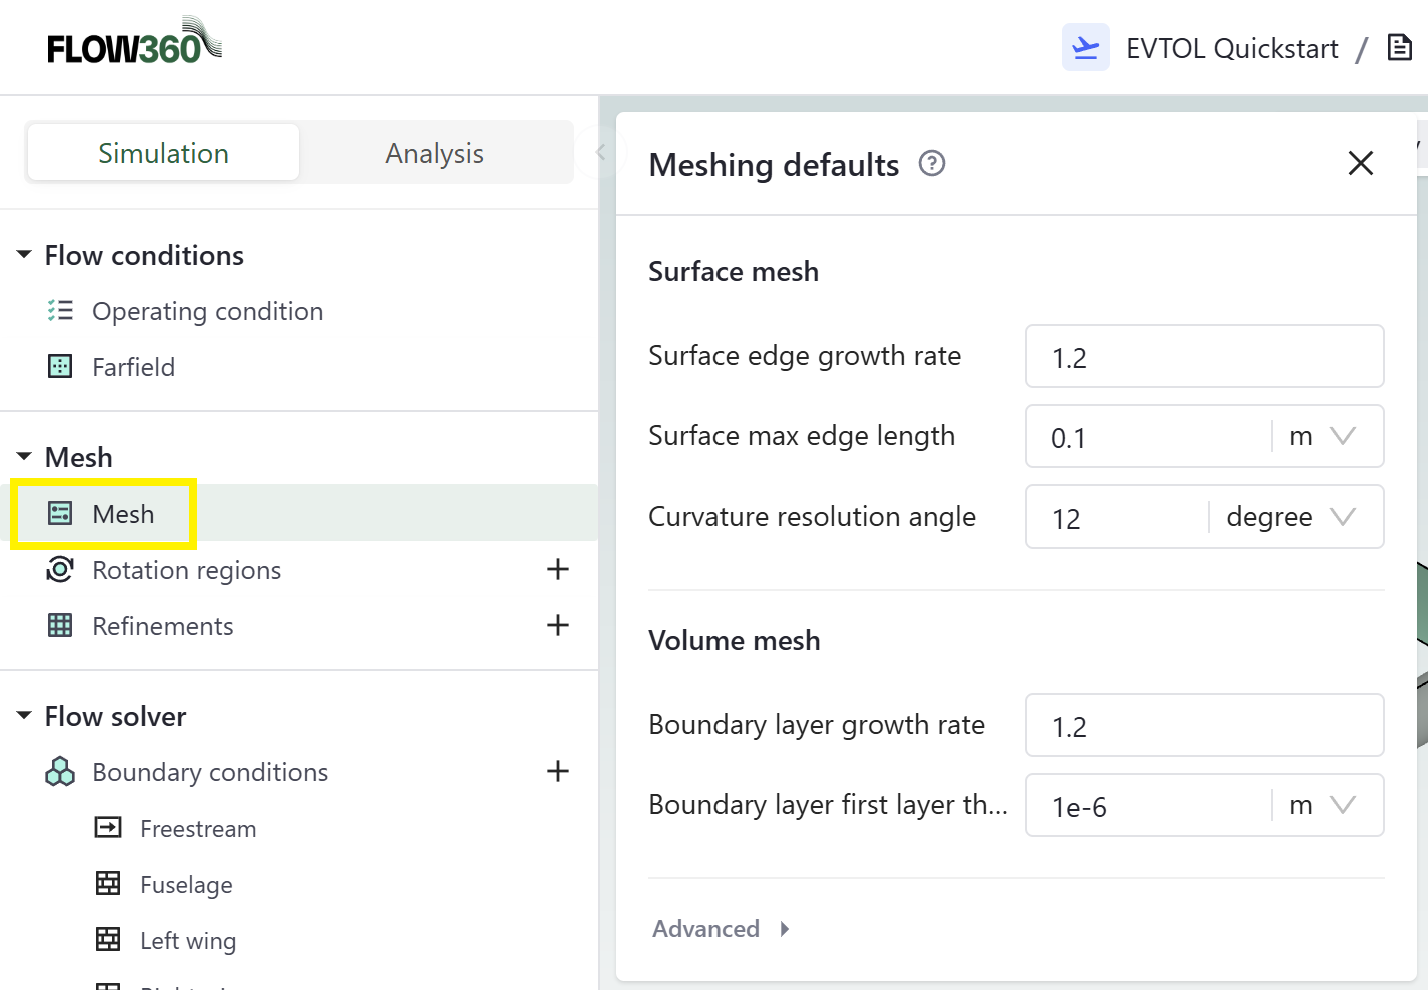Viewport: 1428px width, 990px height.
Task: Open the Operating condition item
Action: click(x=207, y=311)
